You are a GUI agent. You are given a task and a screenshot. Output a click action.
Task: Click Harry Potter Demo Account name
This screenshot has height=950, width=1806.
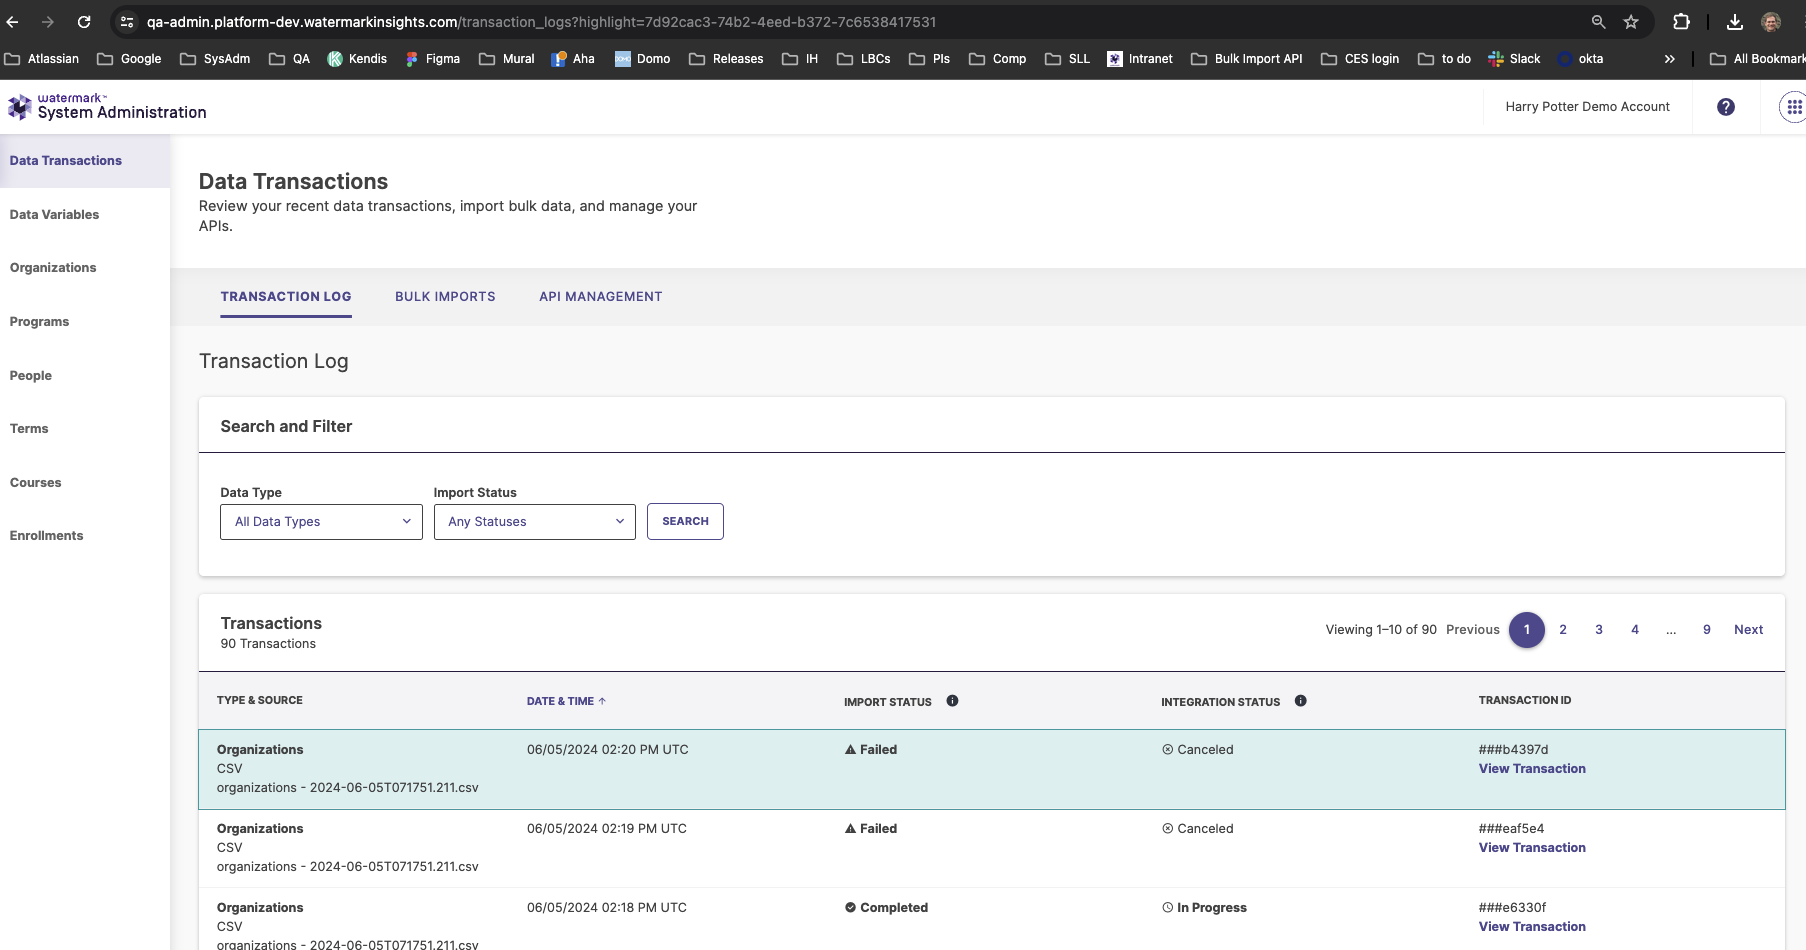click(1587, 107)
